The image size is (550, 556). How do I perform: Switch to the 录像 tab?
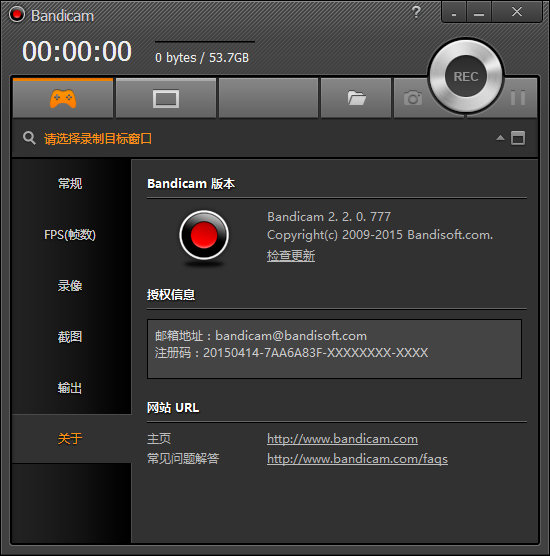point(70,285)
